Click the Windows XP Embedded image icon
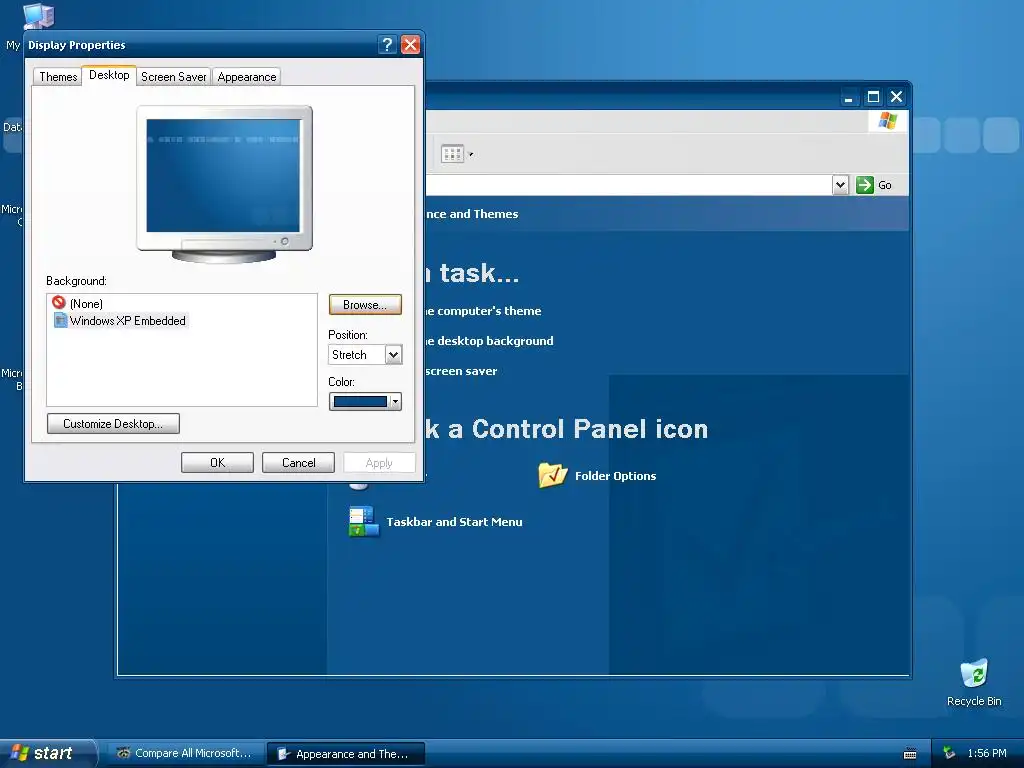 (x=60, y=320)
